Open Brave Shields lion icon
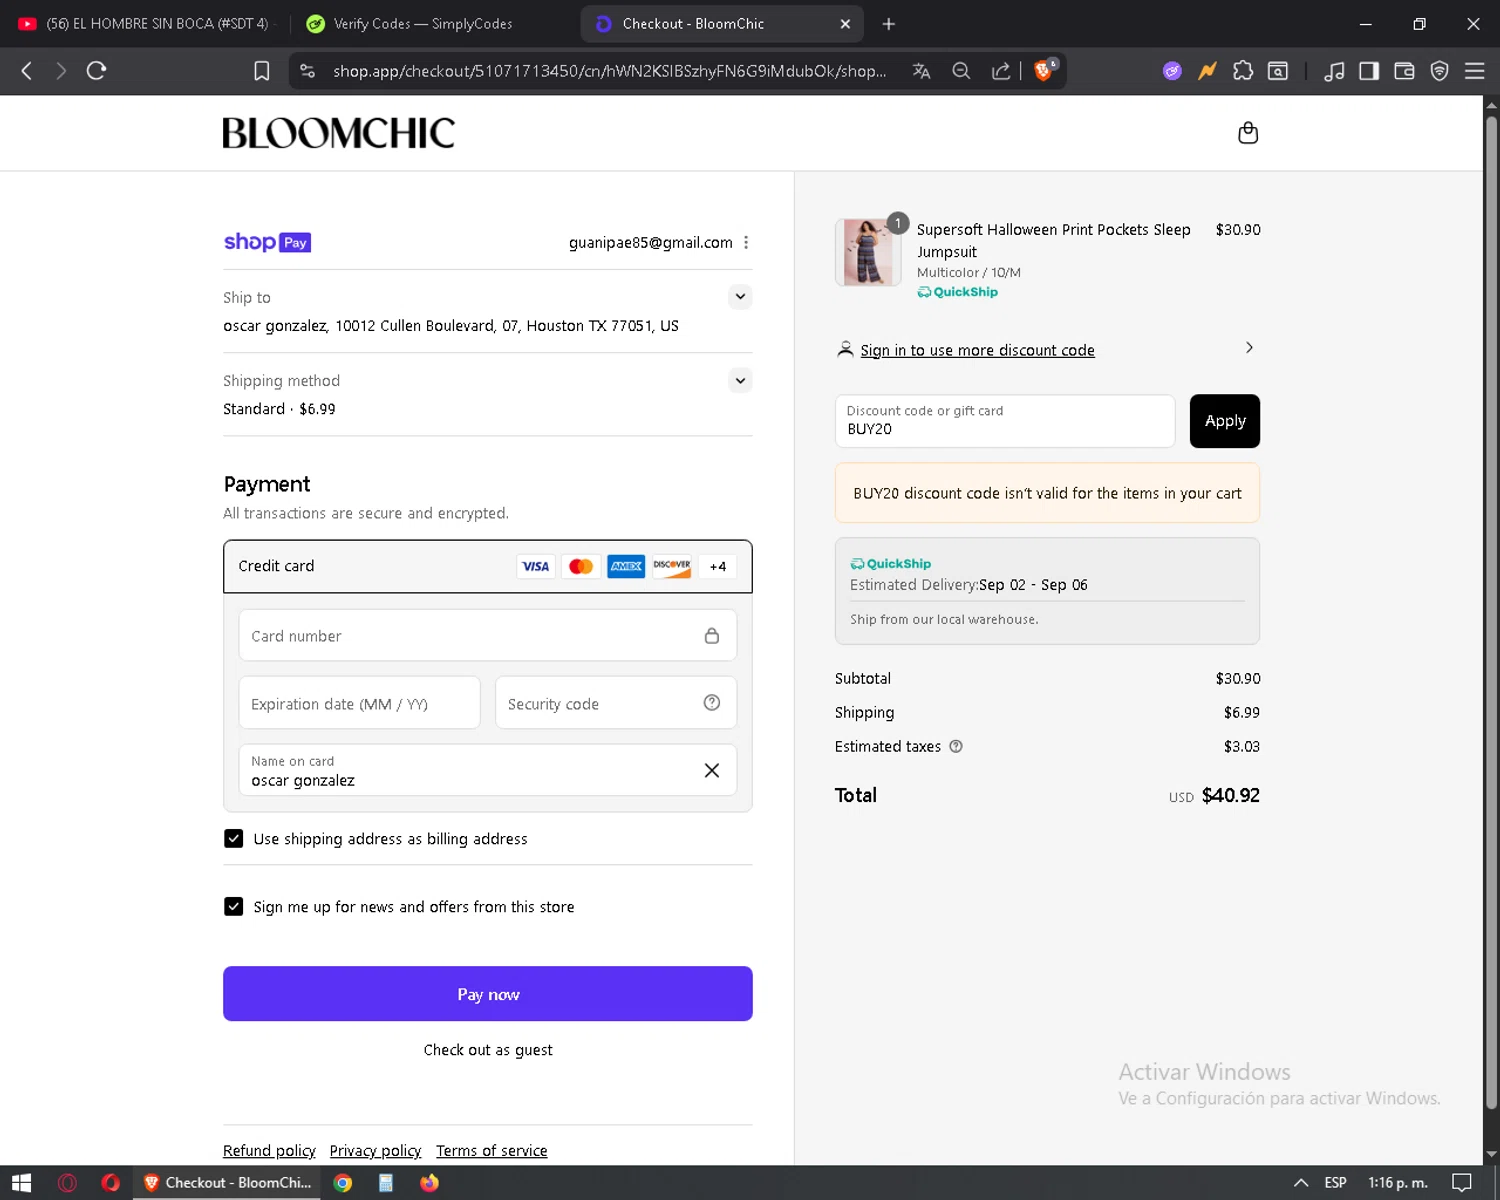 pyautogui.click(x=1044, y=70)
